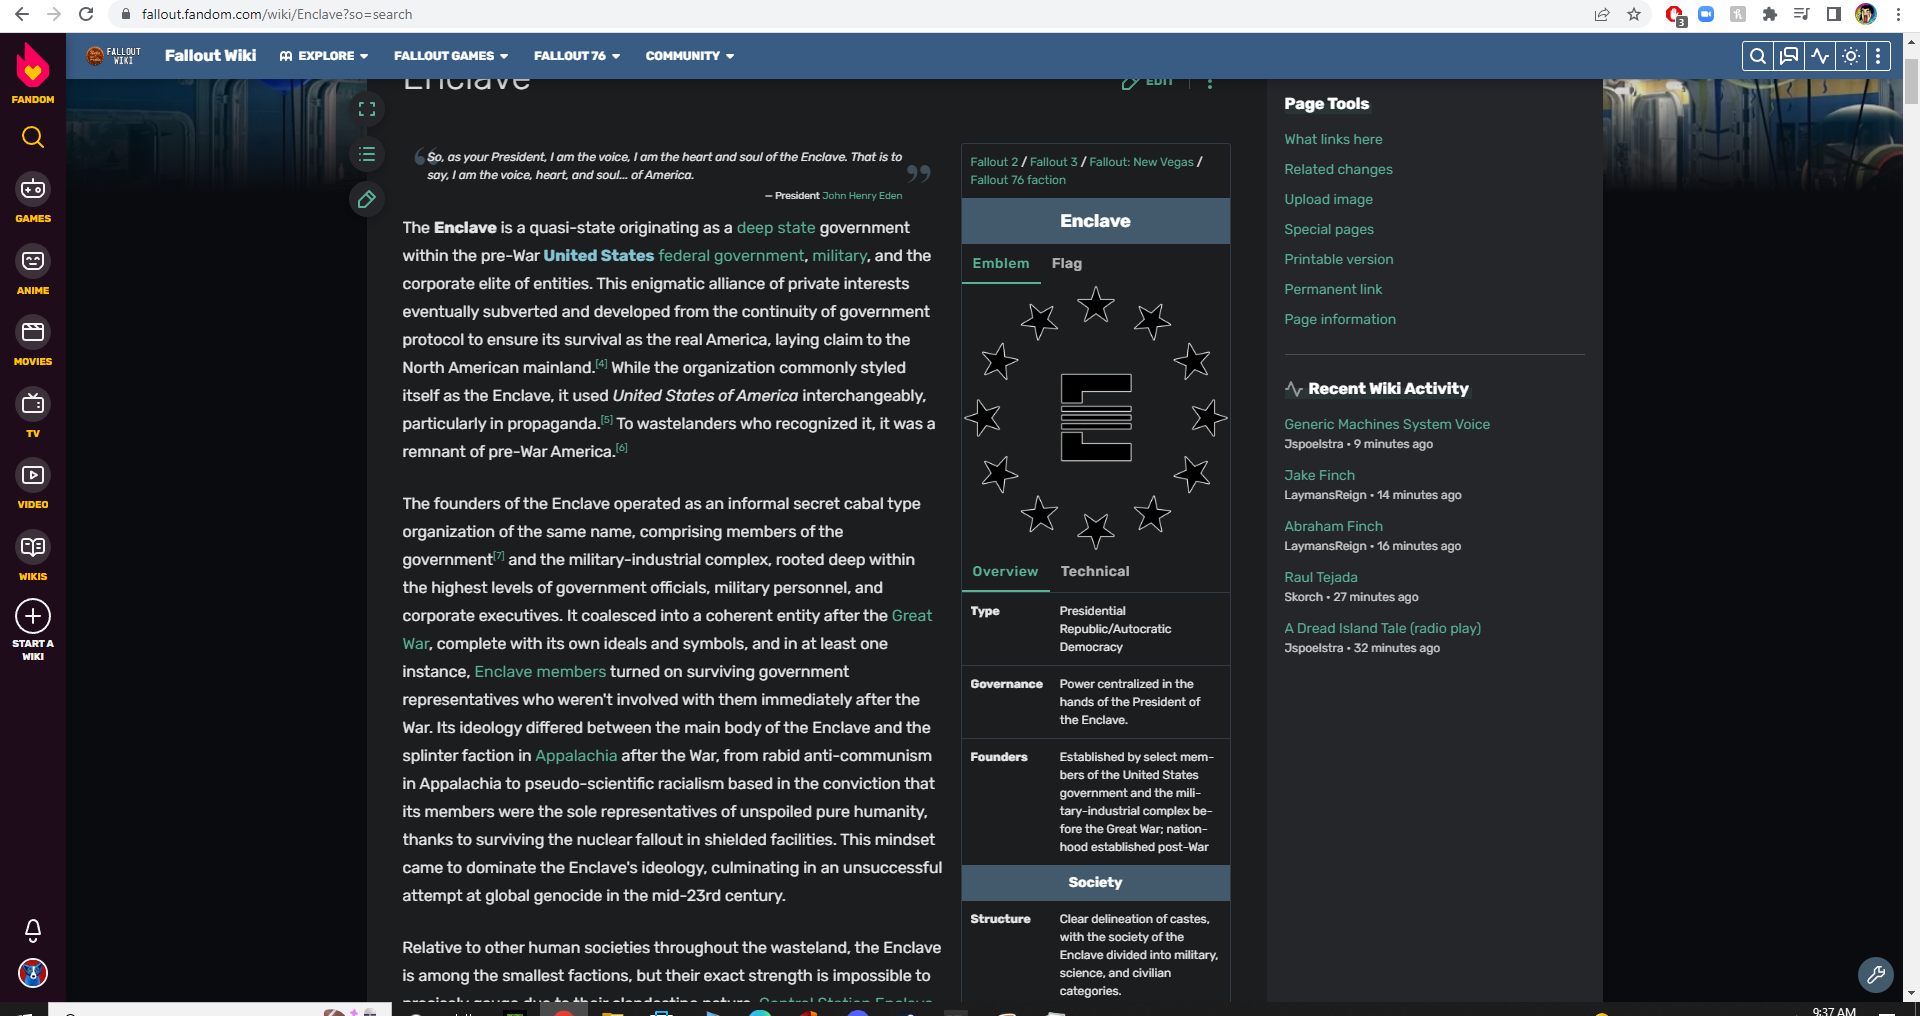
Task: Click the page vertical scrollbar thumb
Action: [x=1911, y=80]
